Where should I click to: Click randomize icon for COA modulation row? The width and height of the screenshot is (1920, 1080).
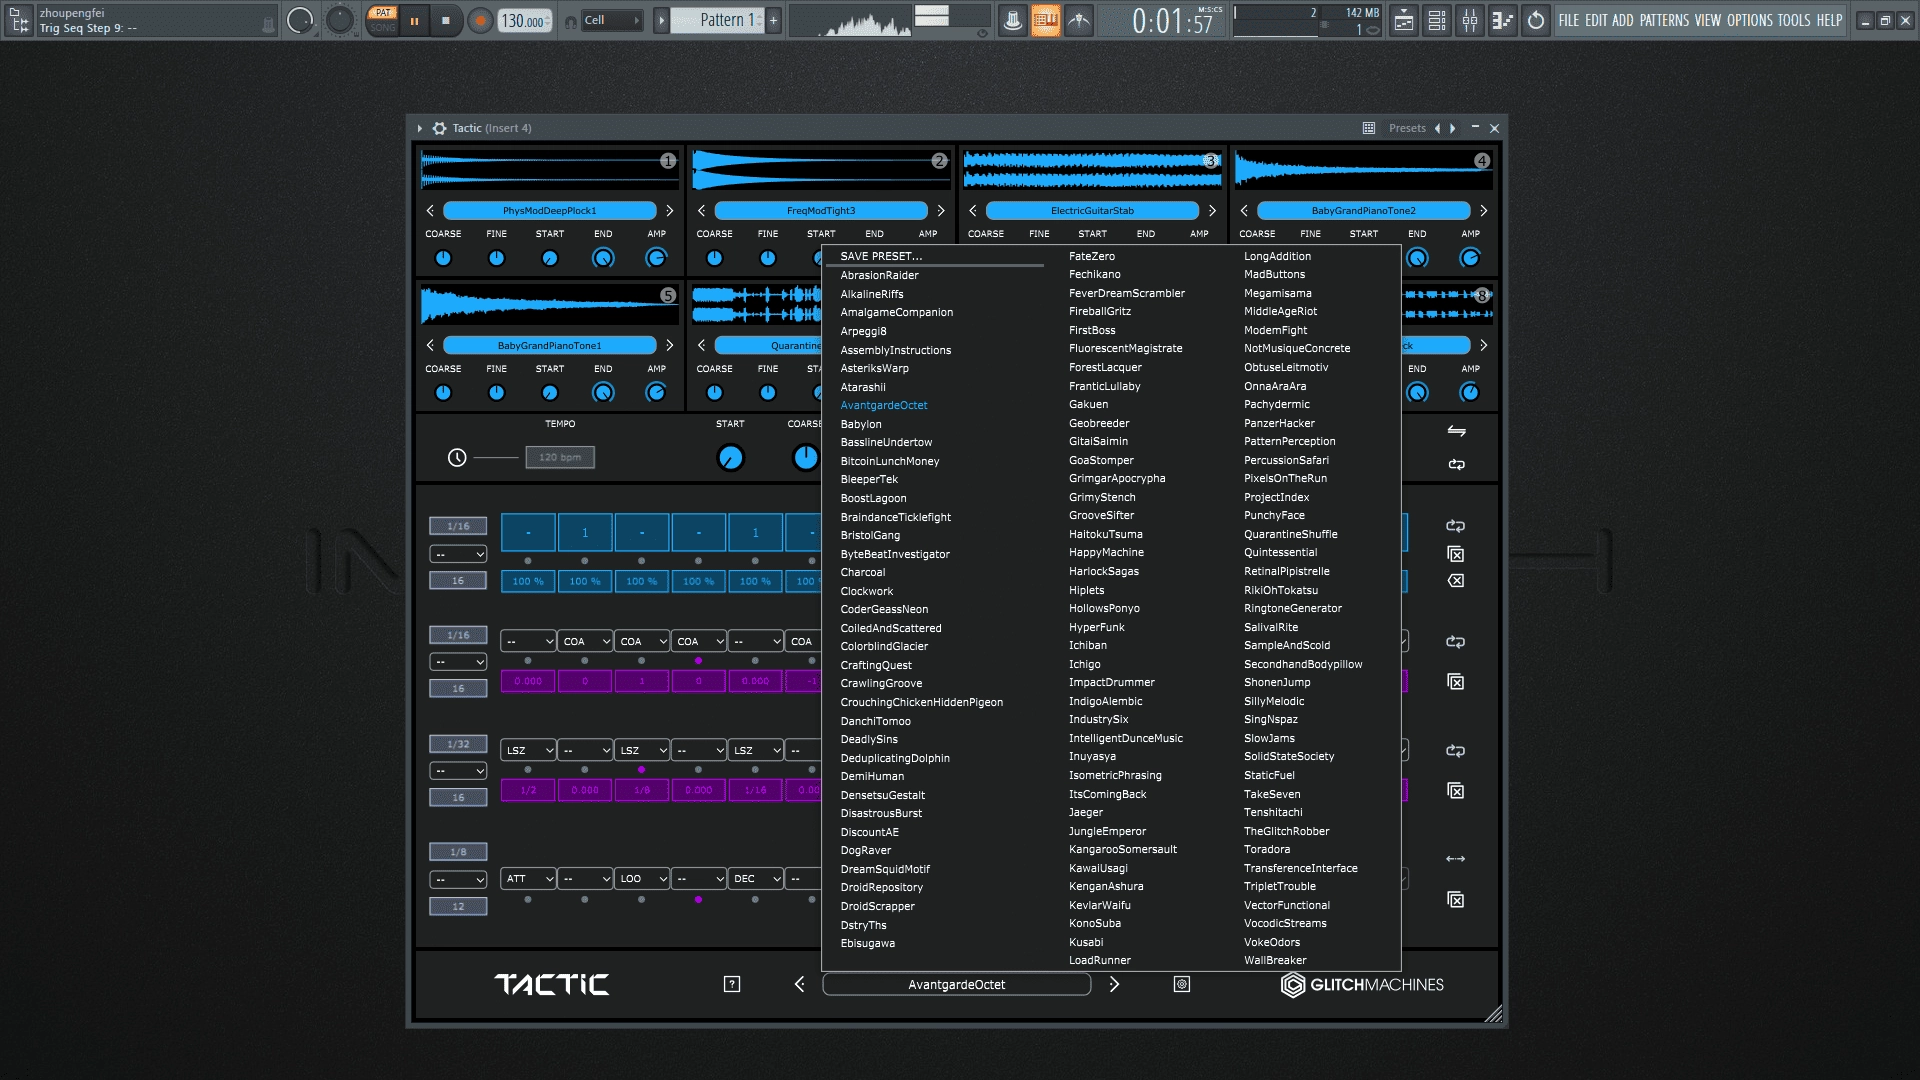click(x=1456, y=642)
